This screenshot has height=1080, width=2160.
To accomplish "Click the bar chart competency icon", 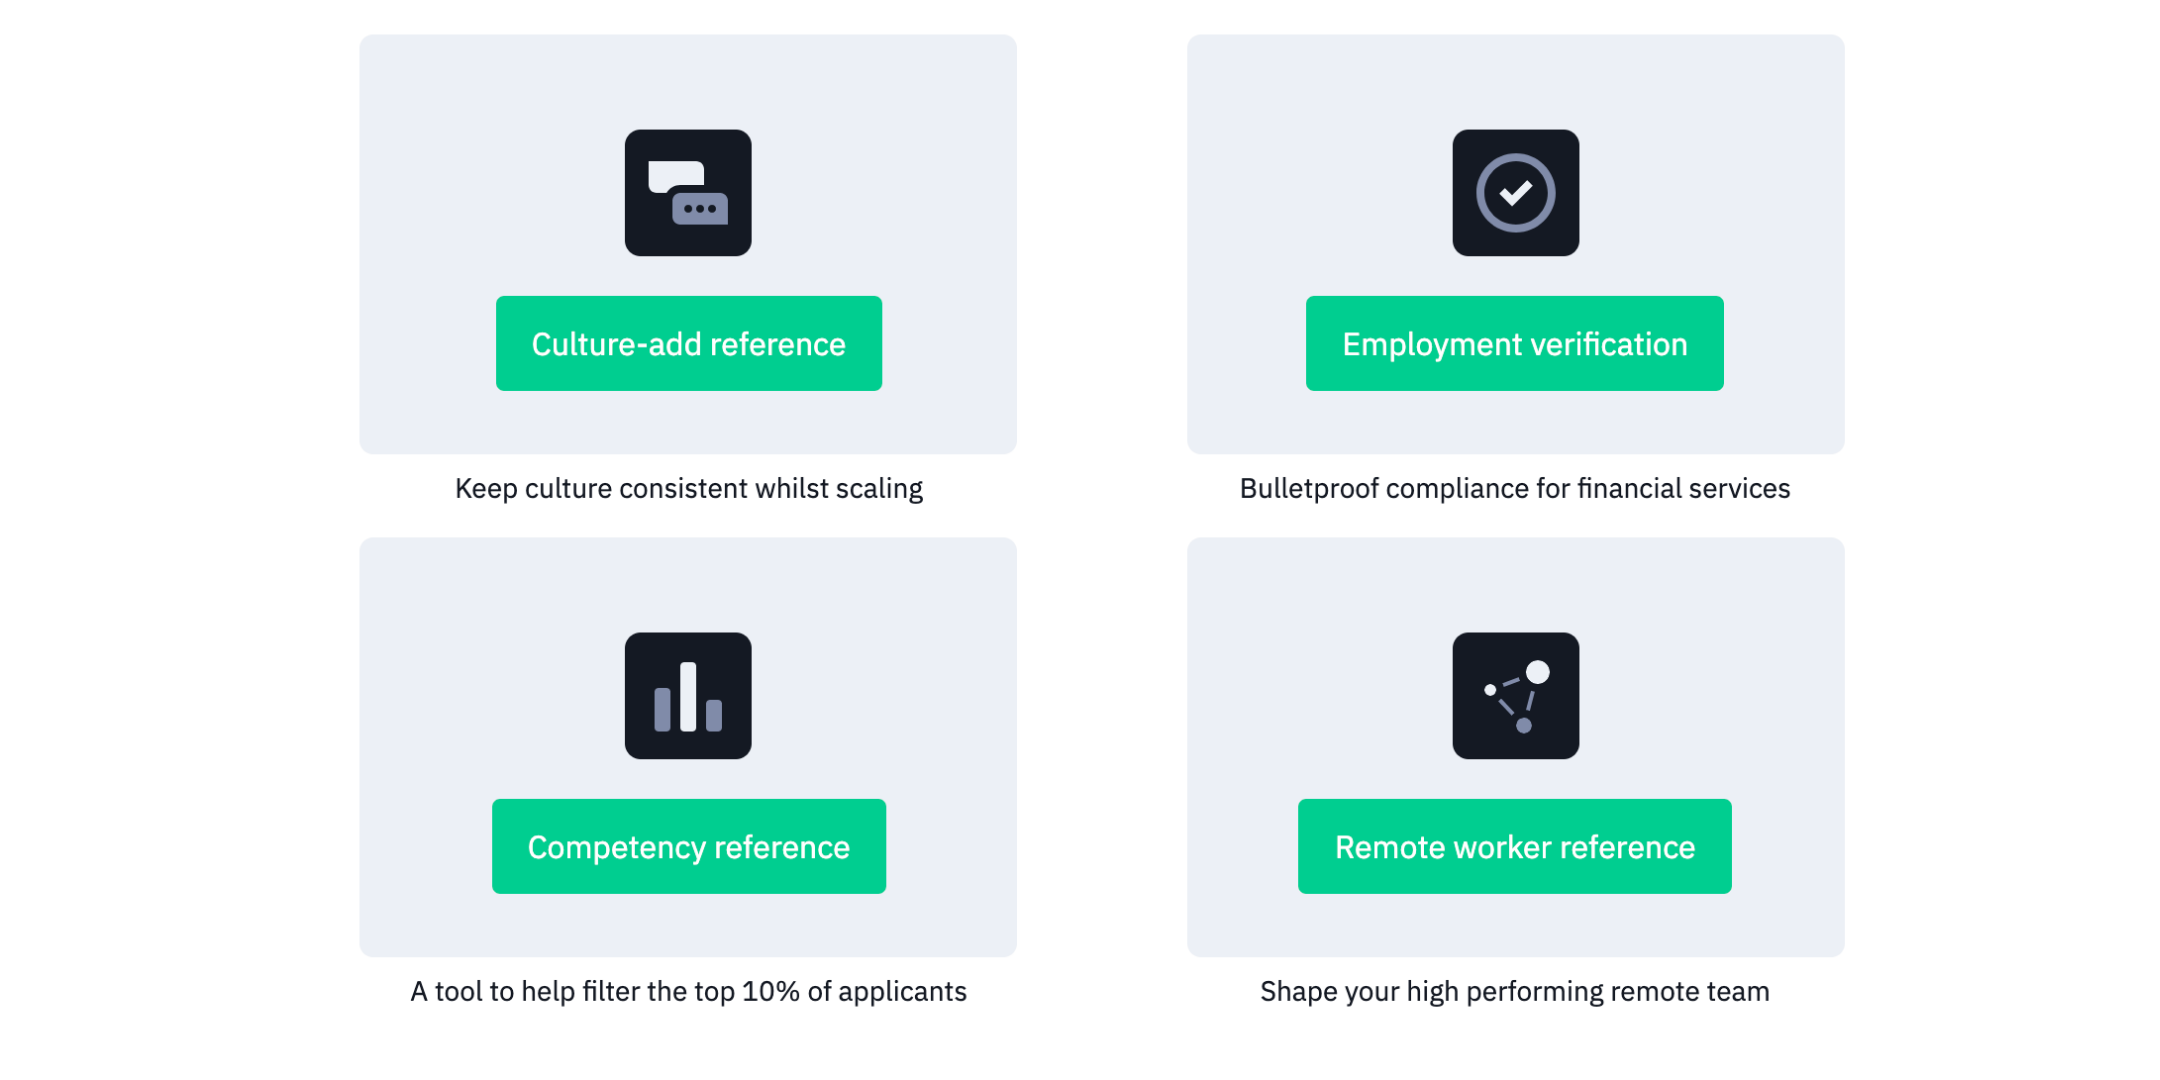I will point(688,696).
